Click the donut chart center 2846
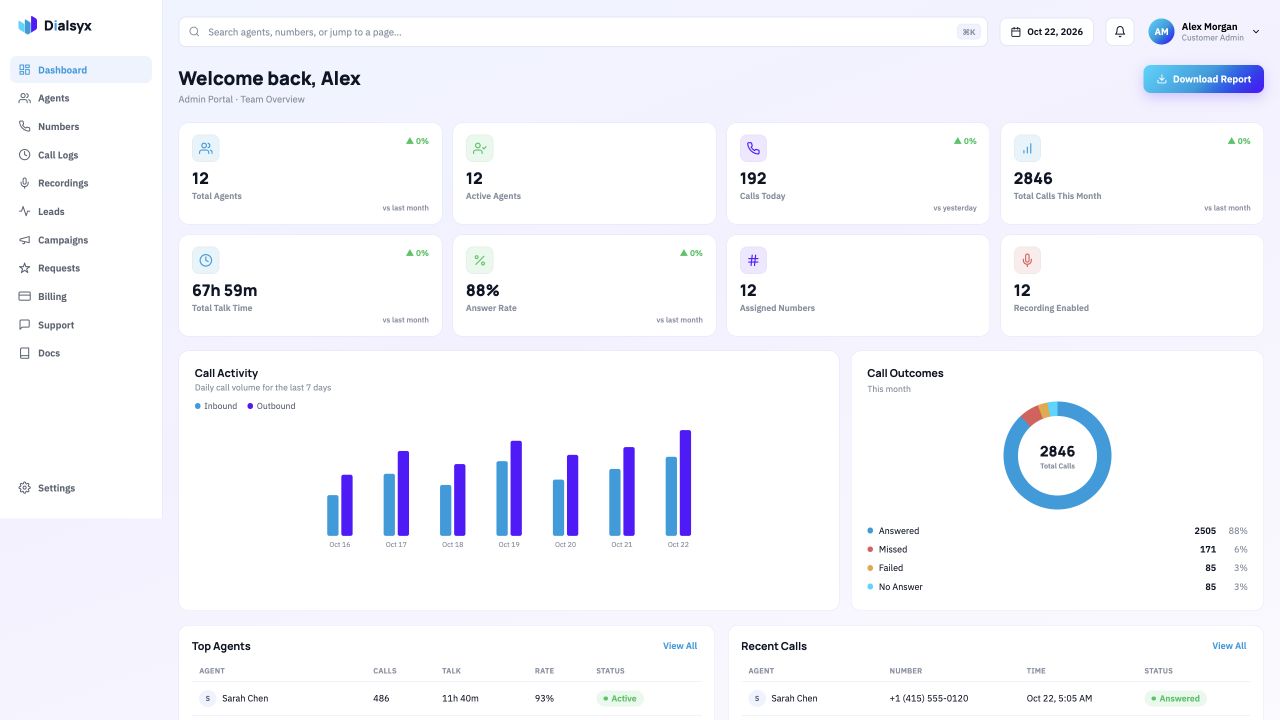The width and height of the screenshot is (1280, 720). [1057, 451]
